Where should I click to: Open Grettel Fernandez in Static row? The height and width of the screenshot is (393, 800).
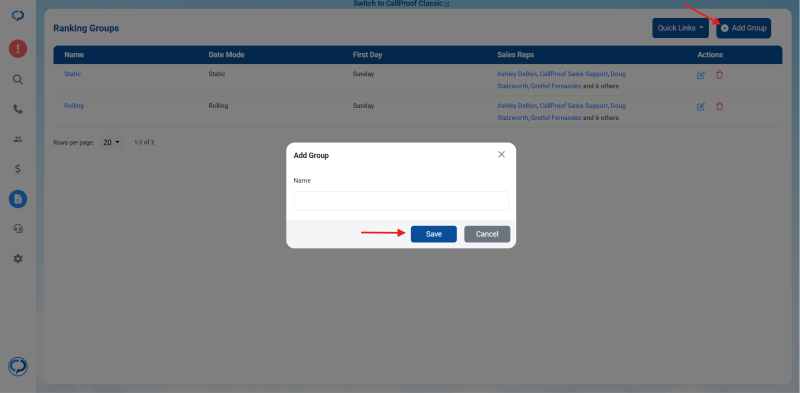click(556, 86)
